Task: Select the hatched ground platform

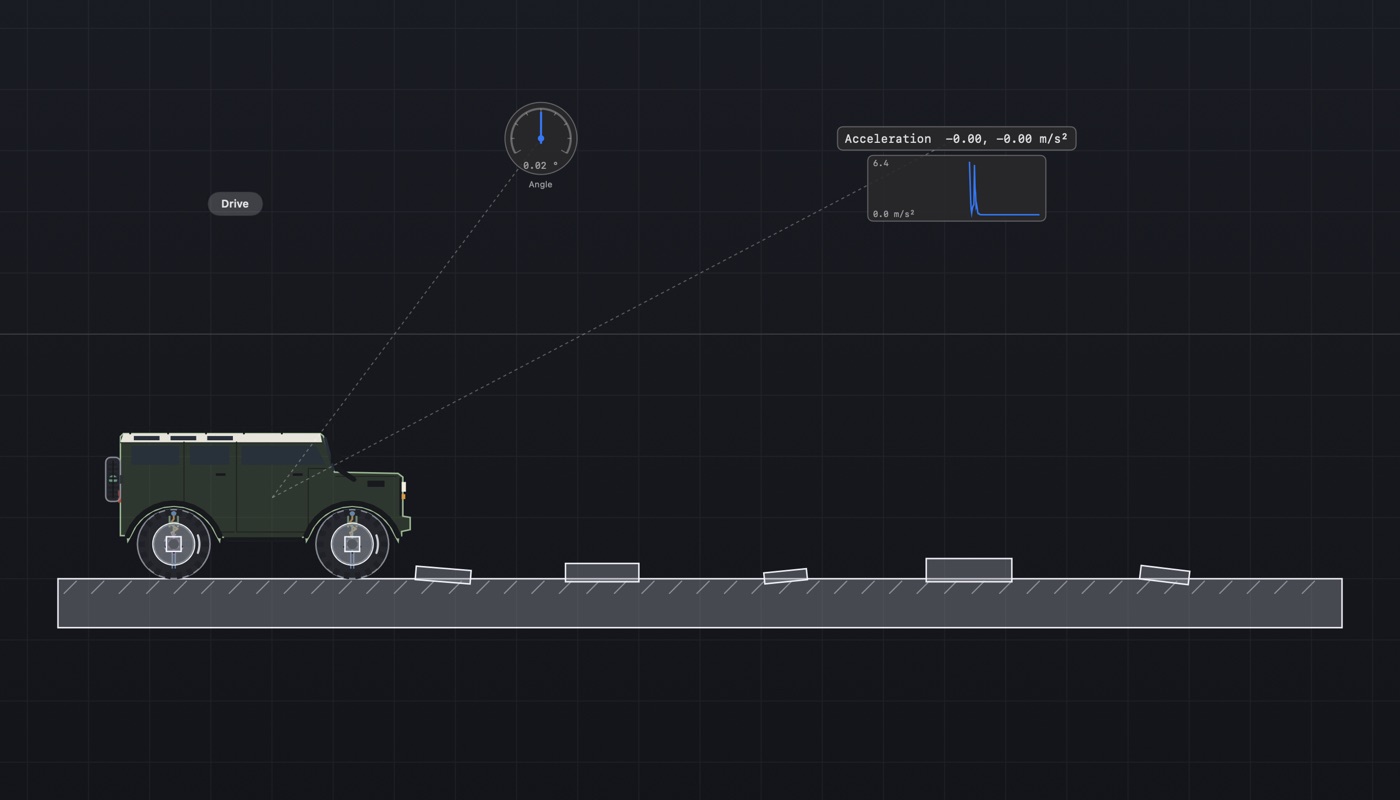Action: pos(700,603)
